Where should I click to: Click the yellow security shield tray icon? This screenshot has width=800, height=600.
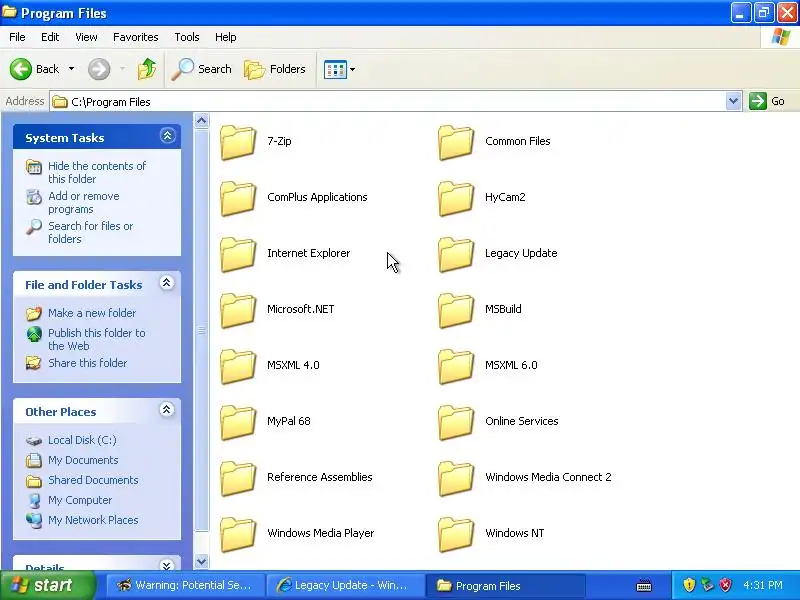click(689, 585)
